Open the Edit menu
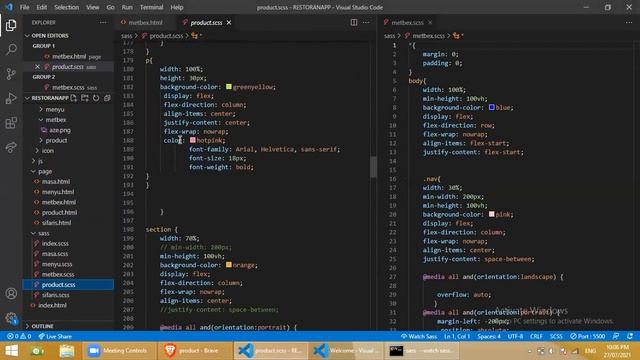Image resolution: width=640 pixels, height=360 pixels. [42, 7]
